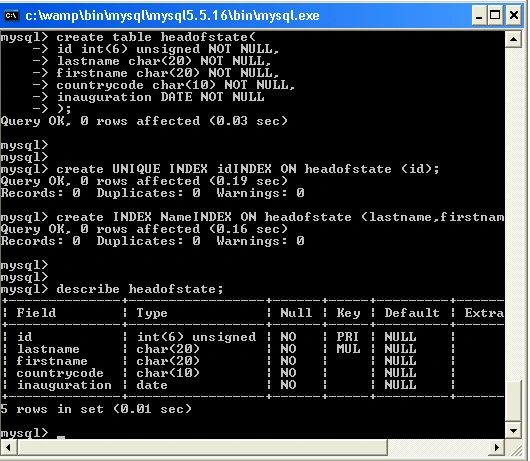This screenshot has width=530, height=461.
Task: Click 'inauguration DATE NOT NULL' line
Action: (x=160, y=97)
